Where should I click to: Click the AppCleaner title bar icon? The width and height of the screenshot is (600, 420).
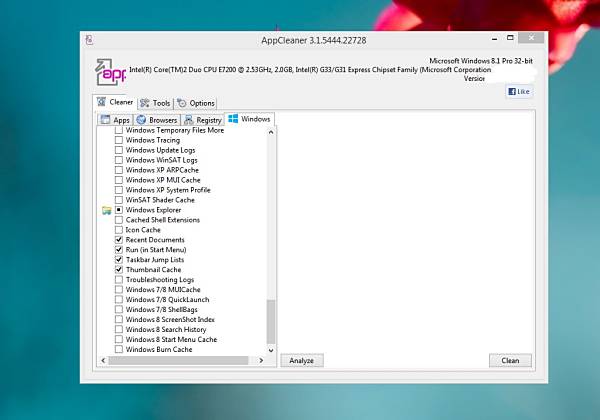90,40
